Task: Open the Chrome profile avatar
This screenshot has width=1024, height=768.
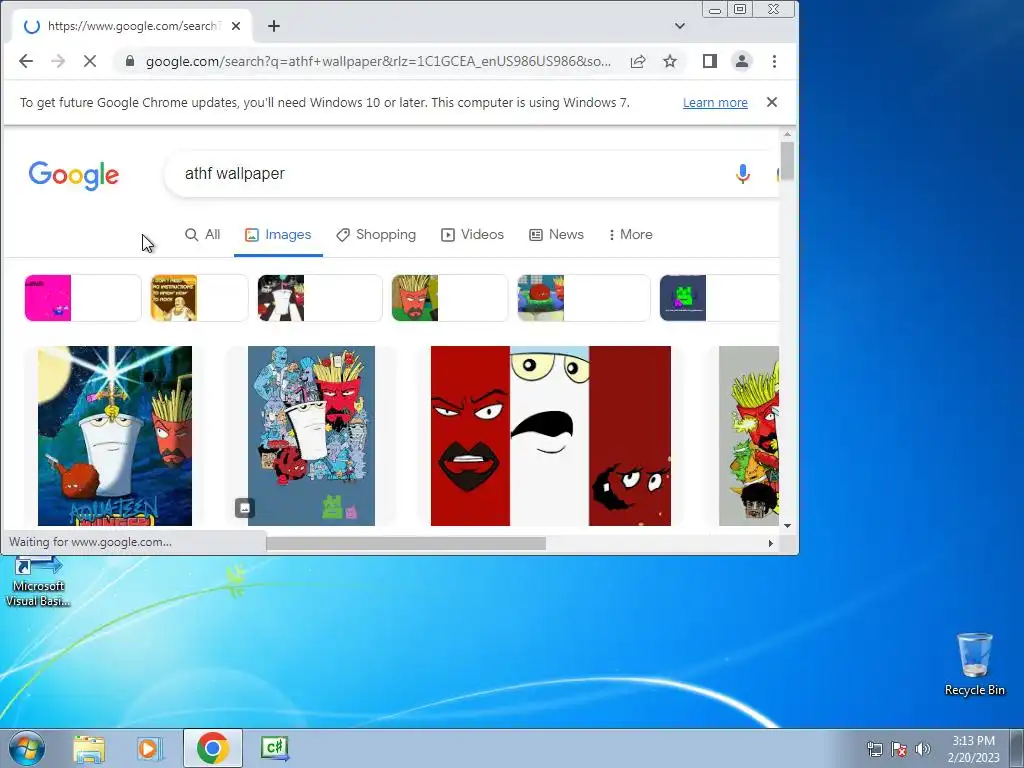Action: 742,61
